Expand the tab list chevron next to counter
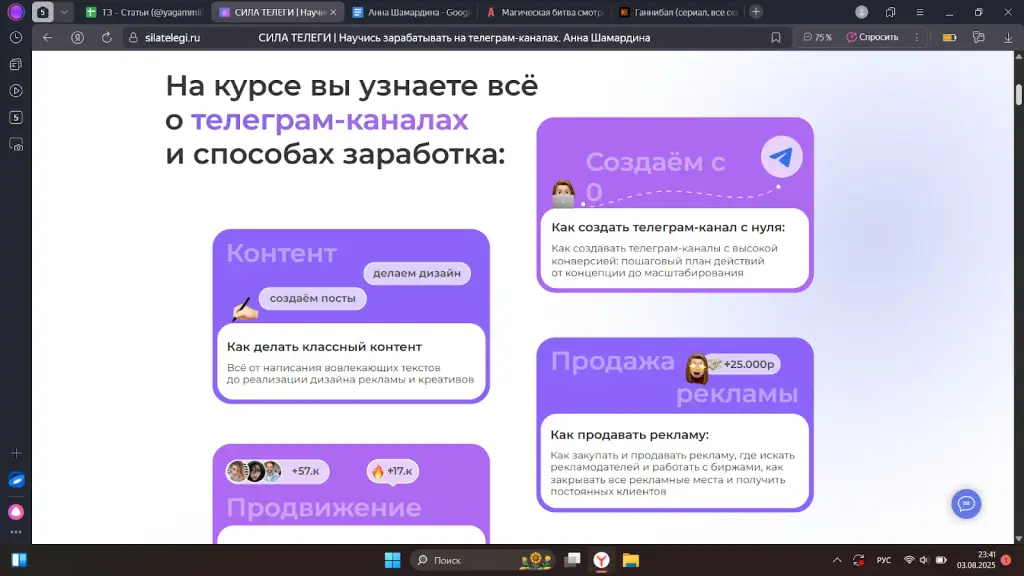This screenshot has height=576, width=1024. click(64, 12)
